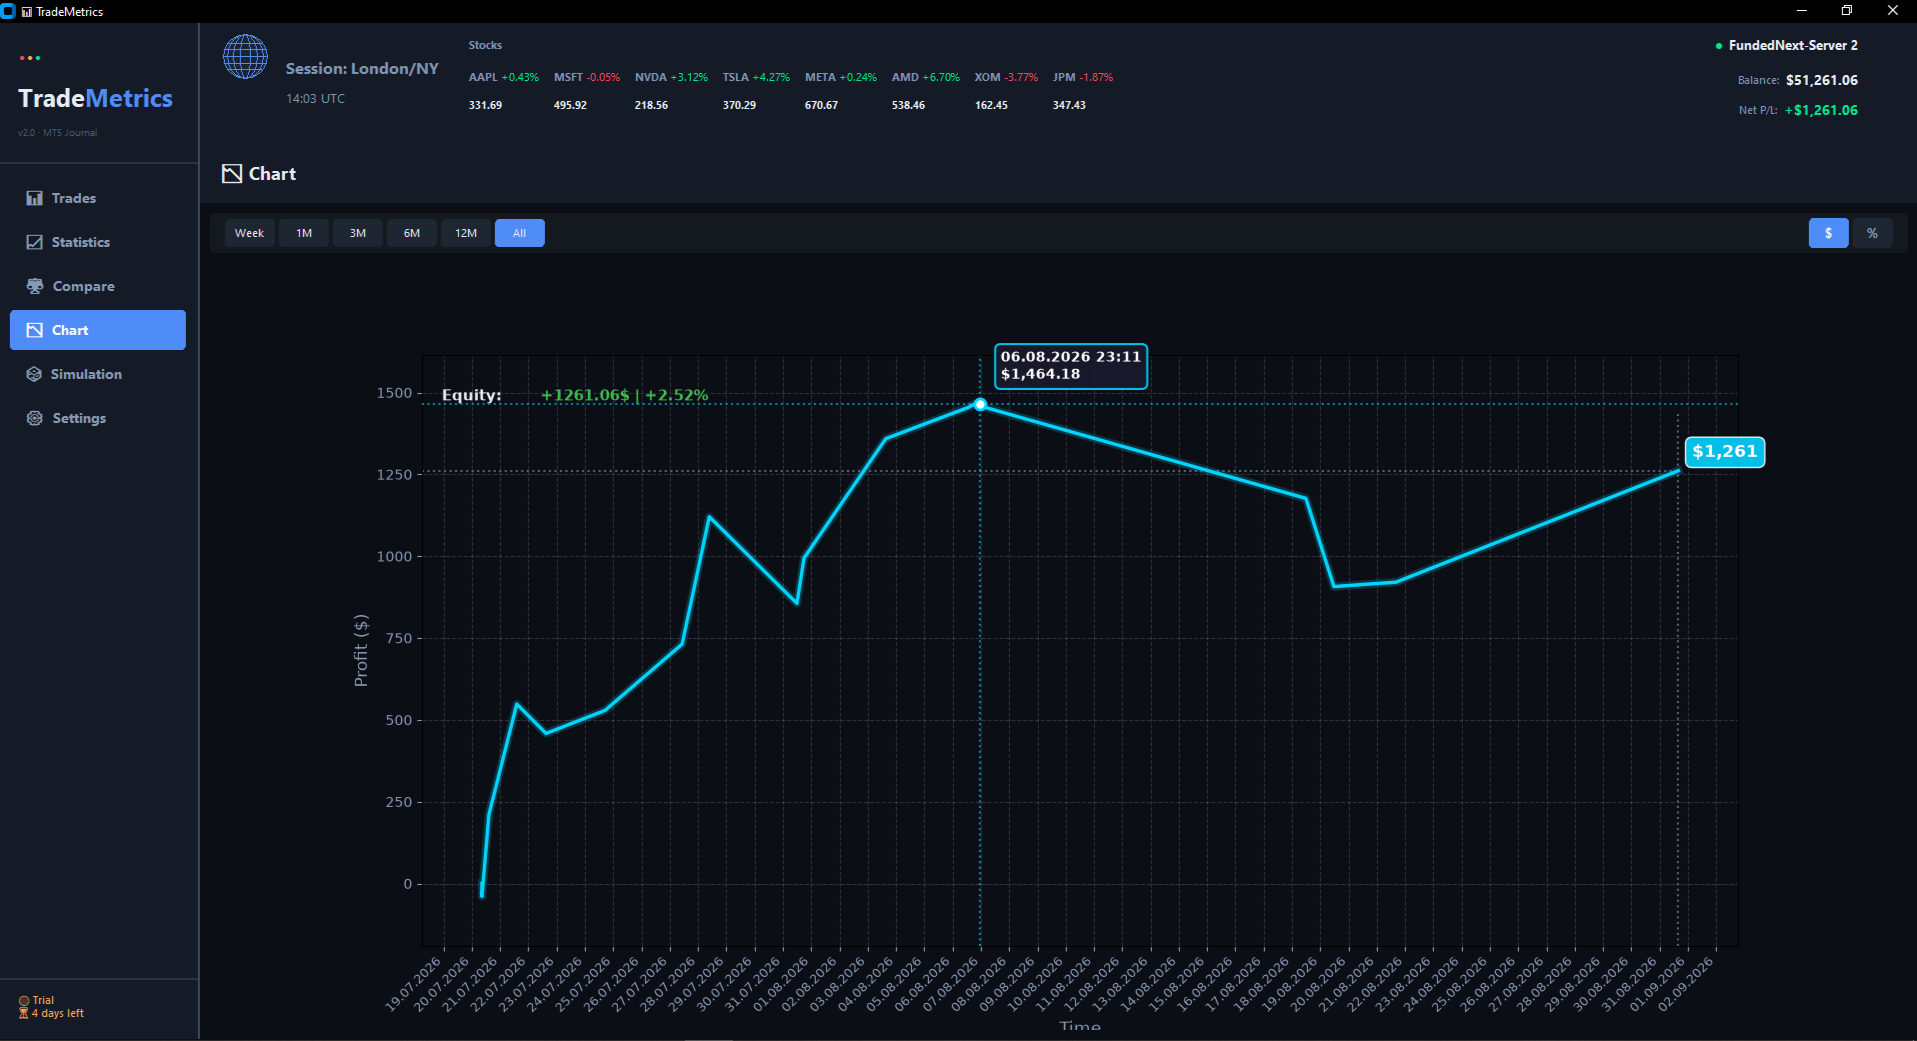The width and height of the screenshot is (1917, 1041).
Task: Click the globe session icon
Action: (245, 57)
